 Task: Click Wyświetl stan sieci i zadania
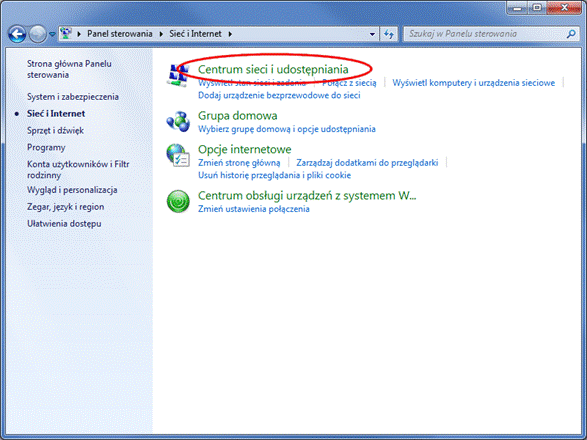pyautogui.click(x=252, y=83)
